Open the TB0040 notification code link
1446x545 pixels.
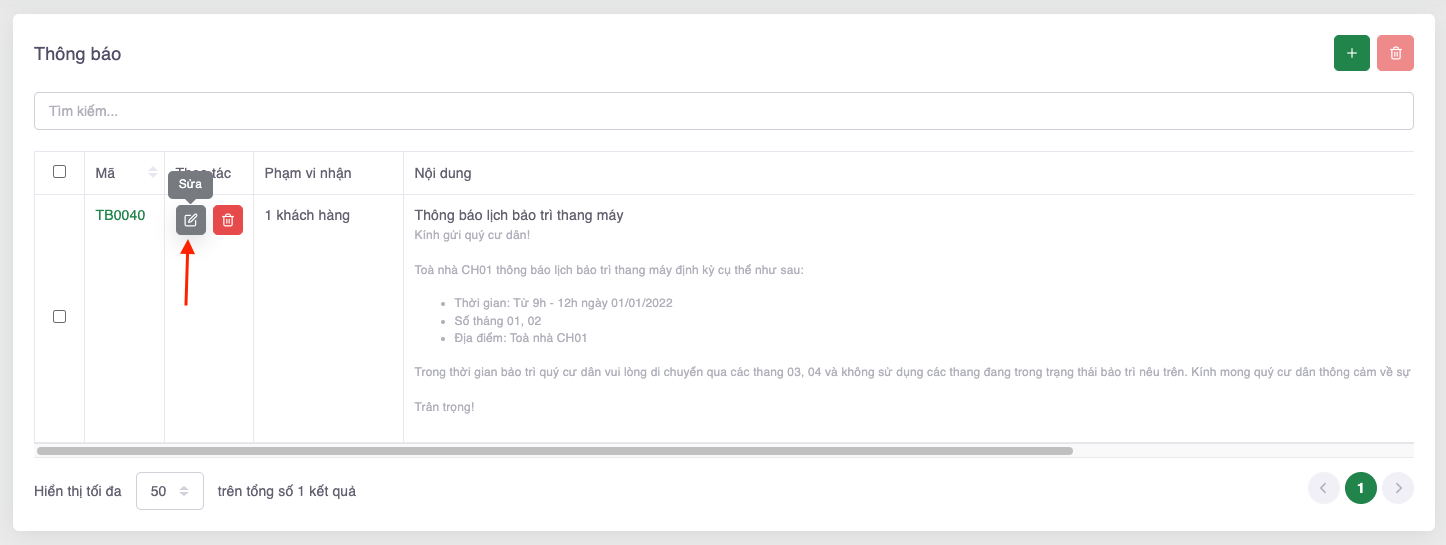tap(120, 215)
